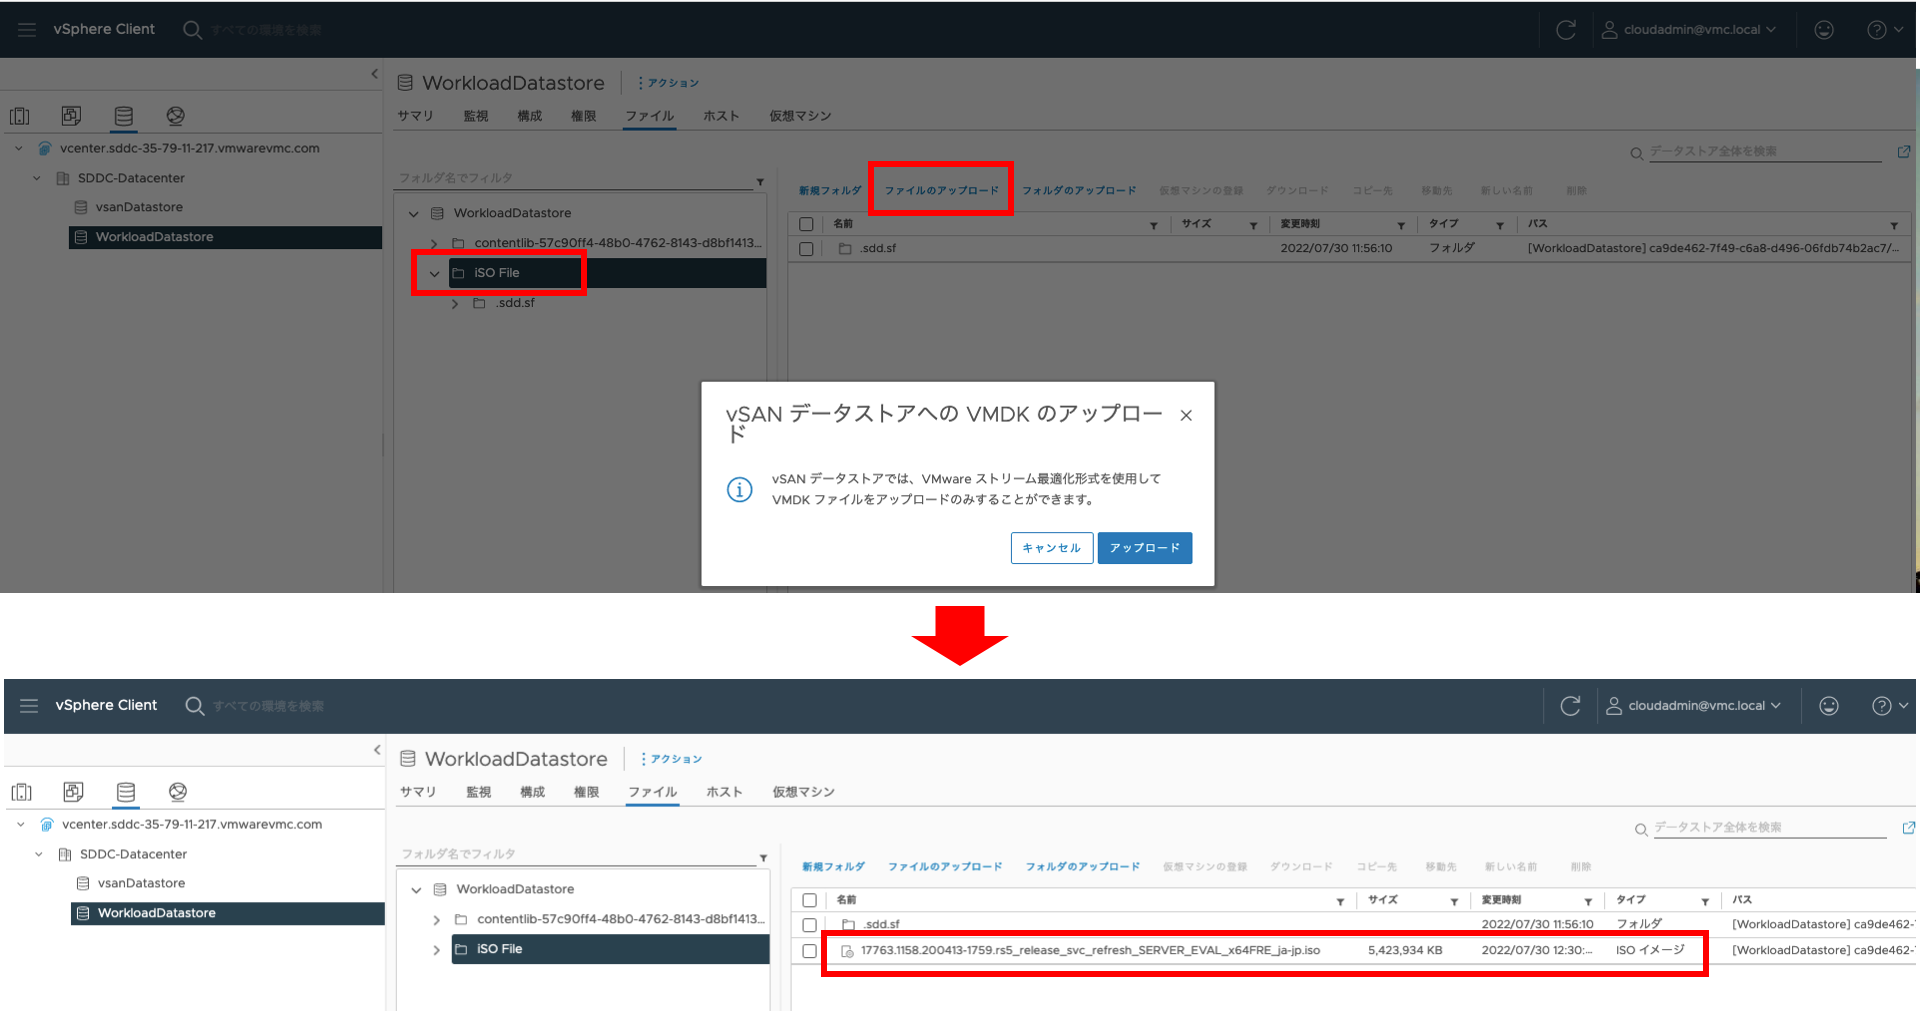Click the サイズ column filter icon in lower file table
This screenshot has height=1012, width=1920.
[1454, 901]
